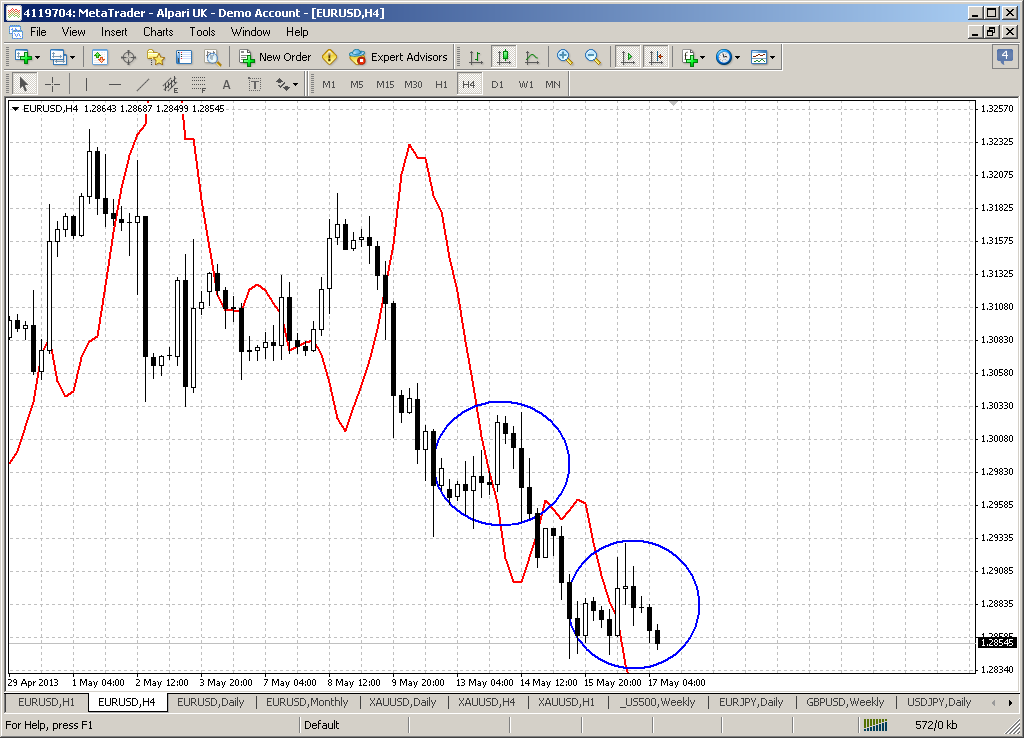This screenshot has height=738, width=1024.
Task: Open the View menu
Action: pyautogui.click(x=73, y=32)
